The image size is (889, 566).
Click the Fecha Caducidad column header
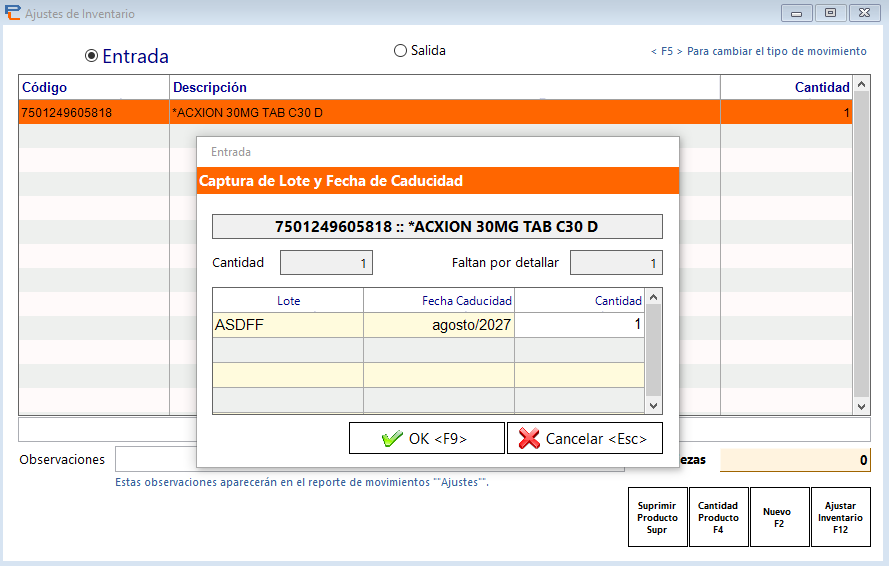point(439,301)
